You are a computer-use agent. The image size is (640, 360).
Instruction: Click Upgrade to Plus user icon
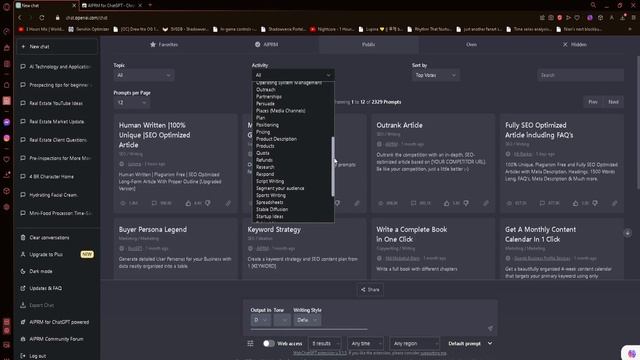click(x=23, y=254)
